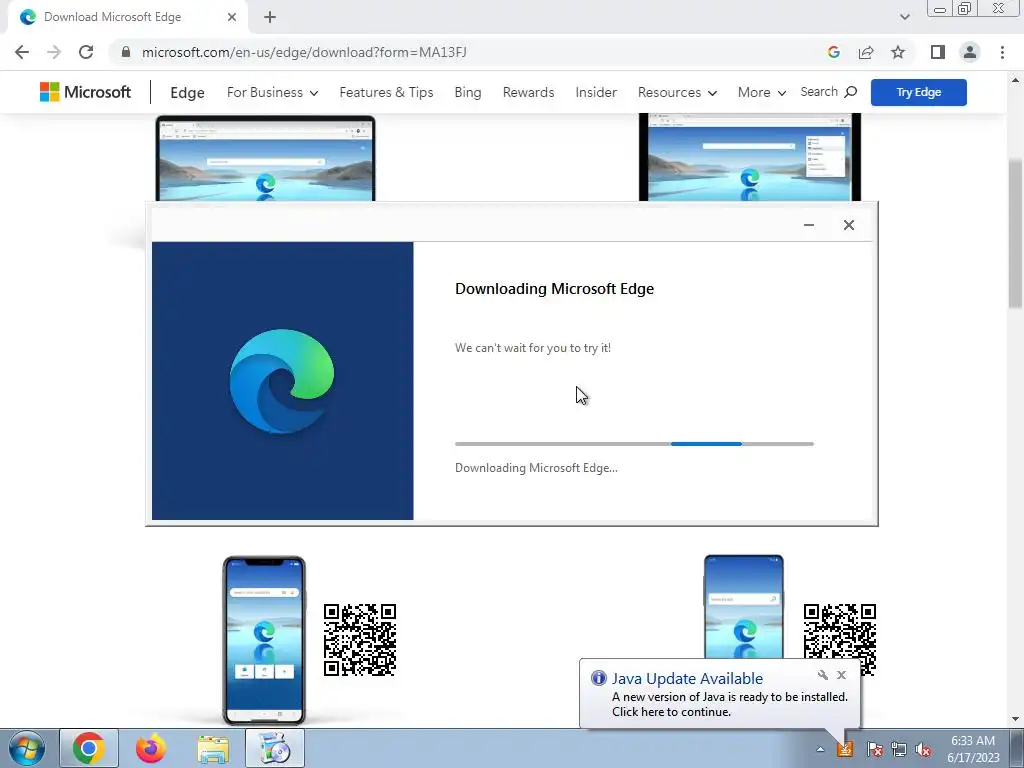The image size is (1024, 768).
Task: Click 'We can't wait for you to try it!' text
Action: click(x=533, y=348)
